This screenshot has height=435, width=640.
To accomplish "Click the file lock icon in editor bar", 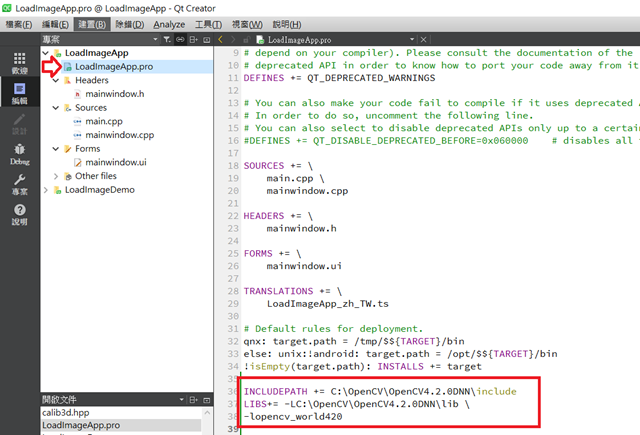I will [x=246, y=40].
